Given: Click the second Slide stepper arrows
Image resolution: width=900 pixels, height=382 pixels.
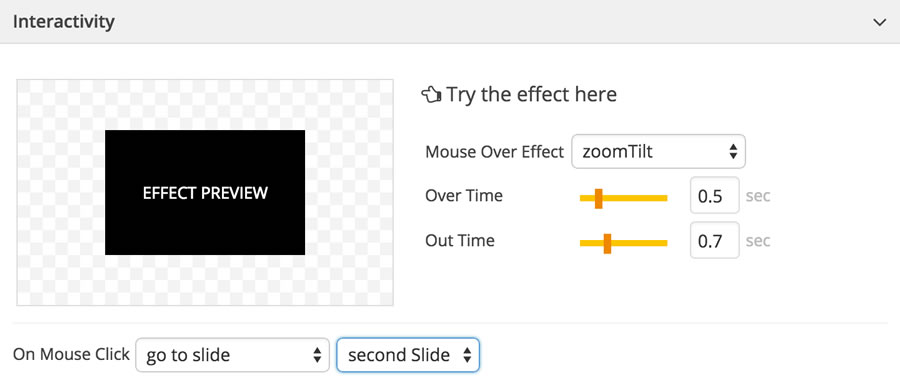Looking at the screenshot, I should pos(467,355).
